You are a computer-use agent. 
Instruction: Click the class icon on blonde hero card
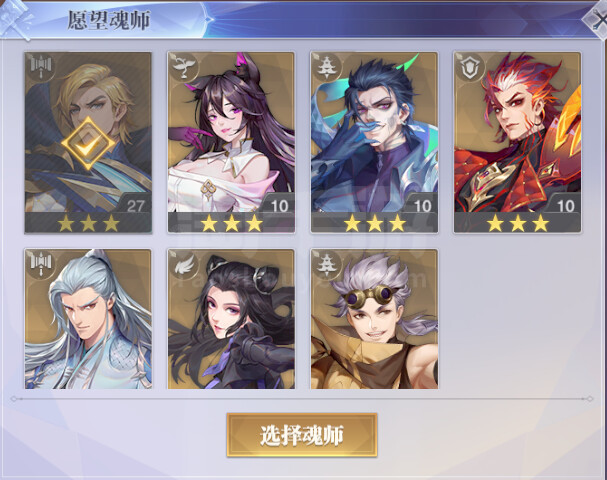click(40, 67)
